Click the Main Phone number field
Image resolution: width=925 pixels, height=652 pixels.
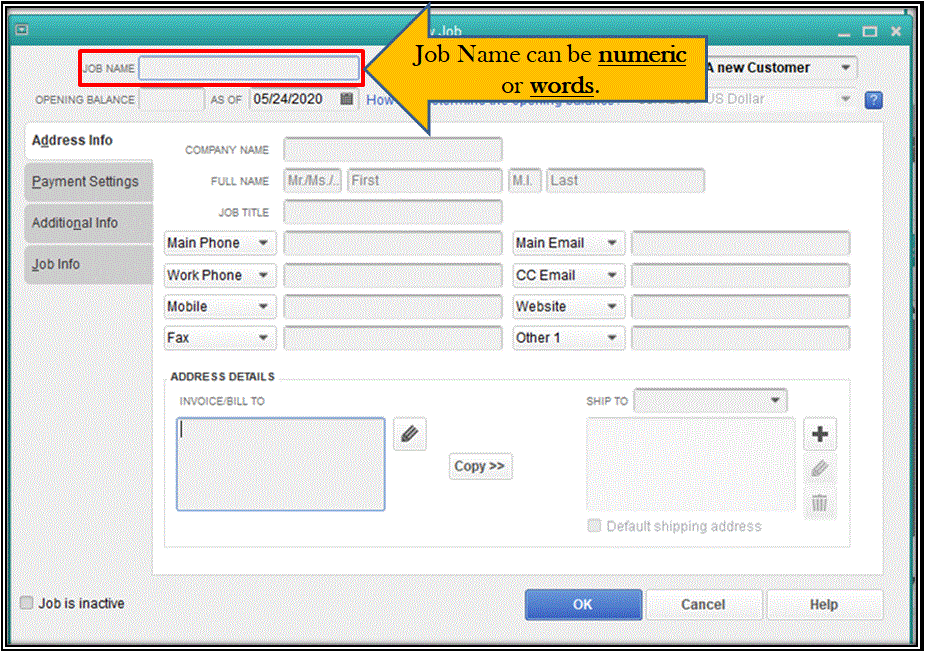[x=393, y=243]
